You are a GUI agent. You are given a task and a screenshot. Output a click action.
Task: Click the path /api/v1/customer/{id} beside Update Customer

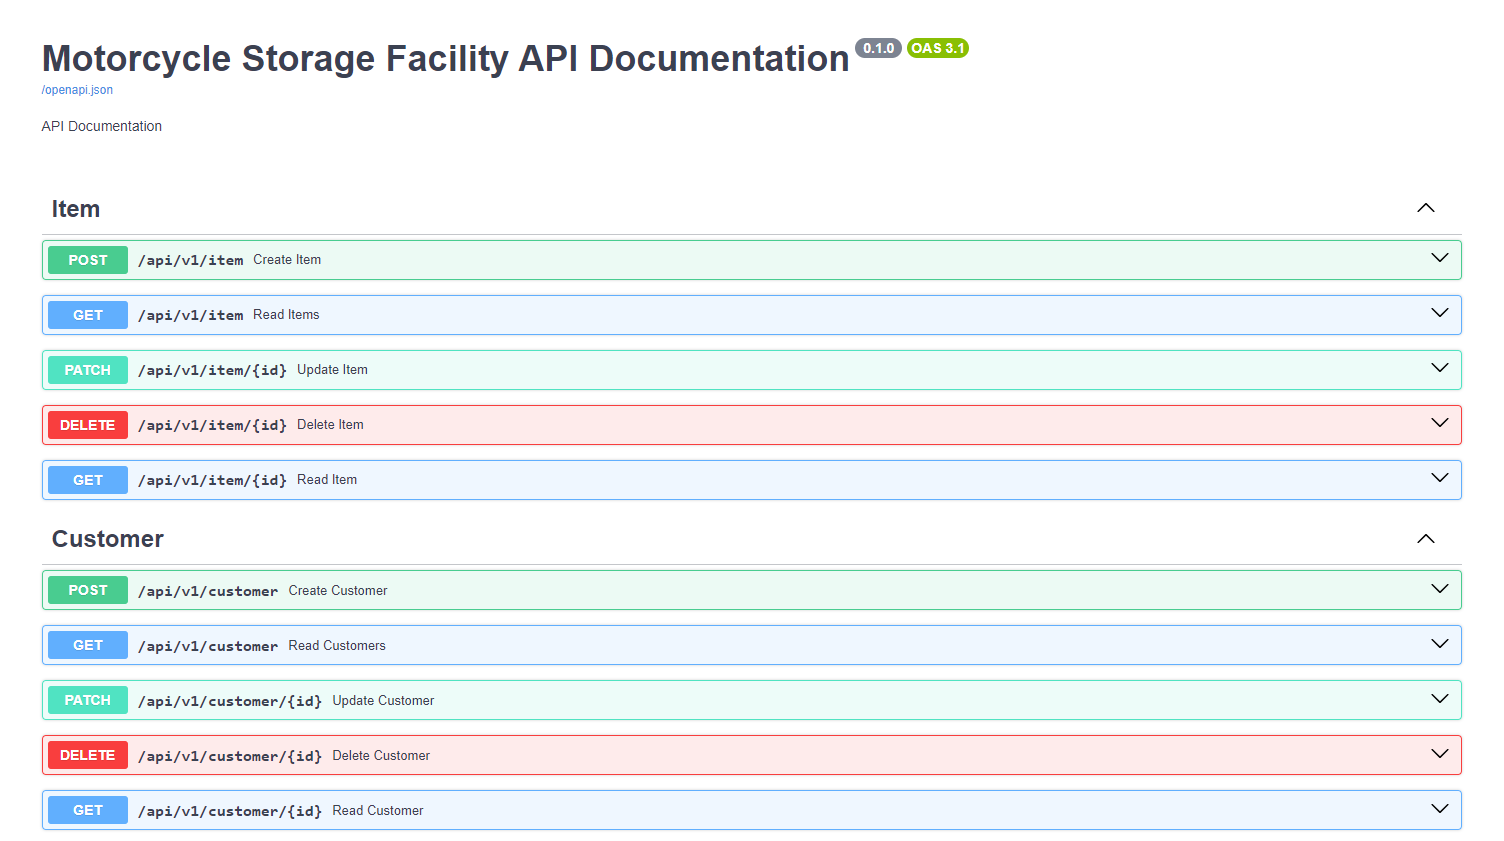[x=230, y=701]
